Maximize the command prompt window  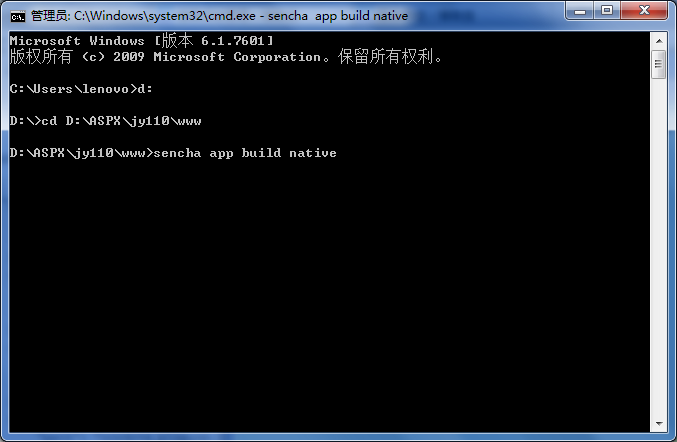607,11
